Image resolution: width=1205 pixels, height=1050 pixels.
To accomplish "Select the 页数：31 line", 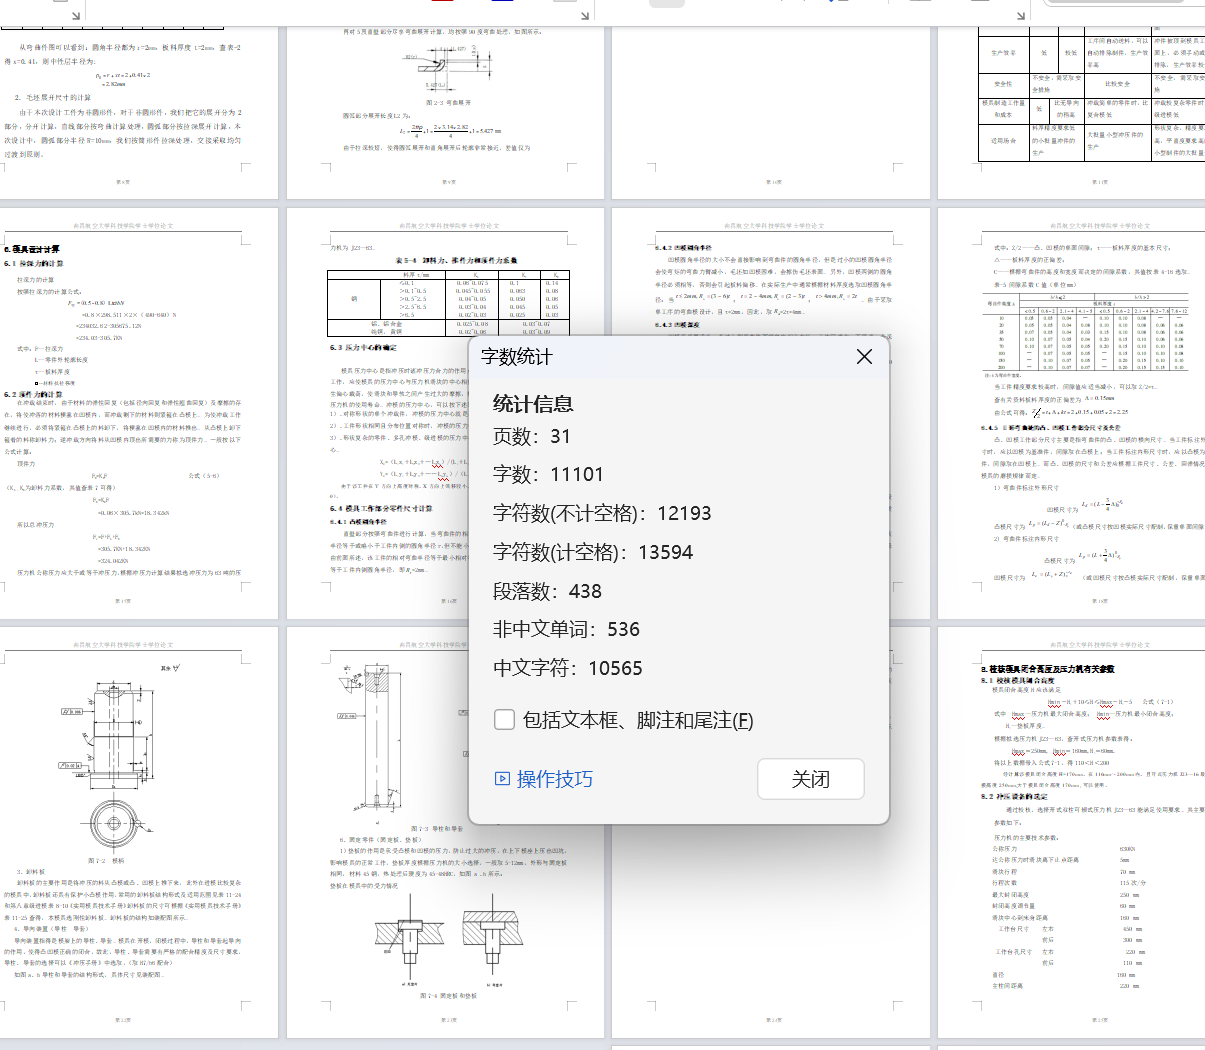I will (x=532, y=436).
